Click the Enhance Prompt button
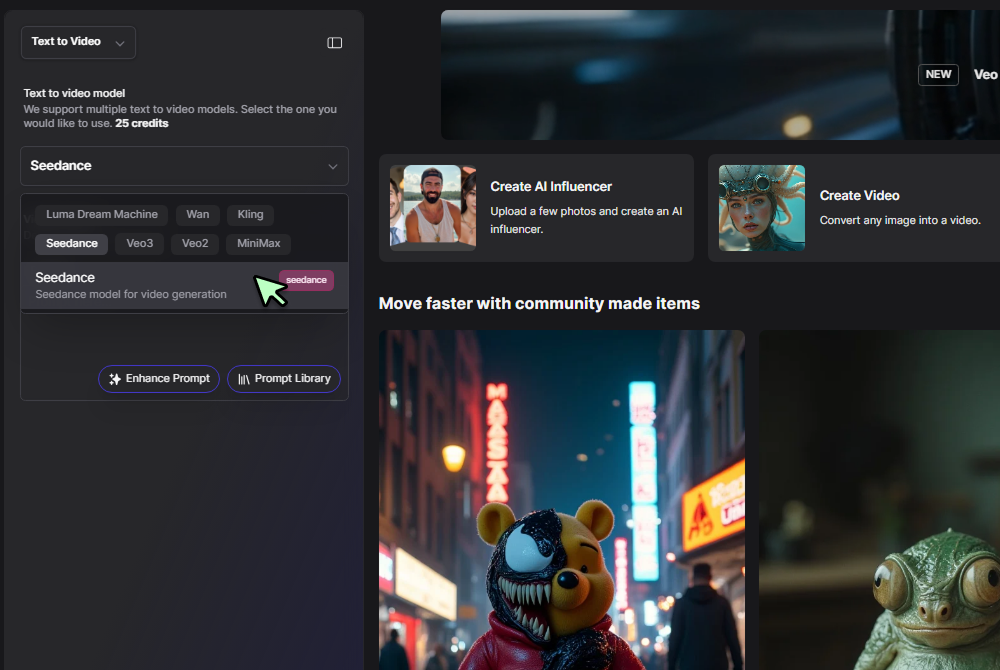 158,378
